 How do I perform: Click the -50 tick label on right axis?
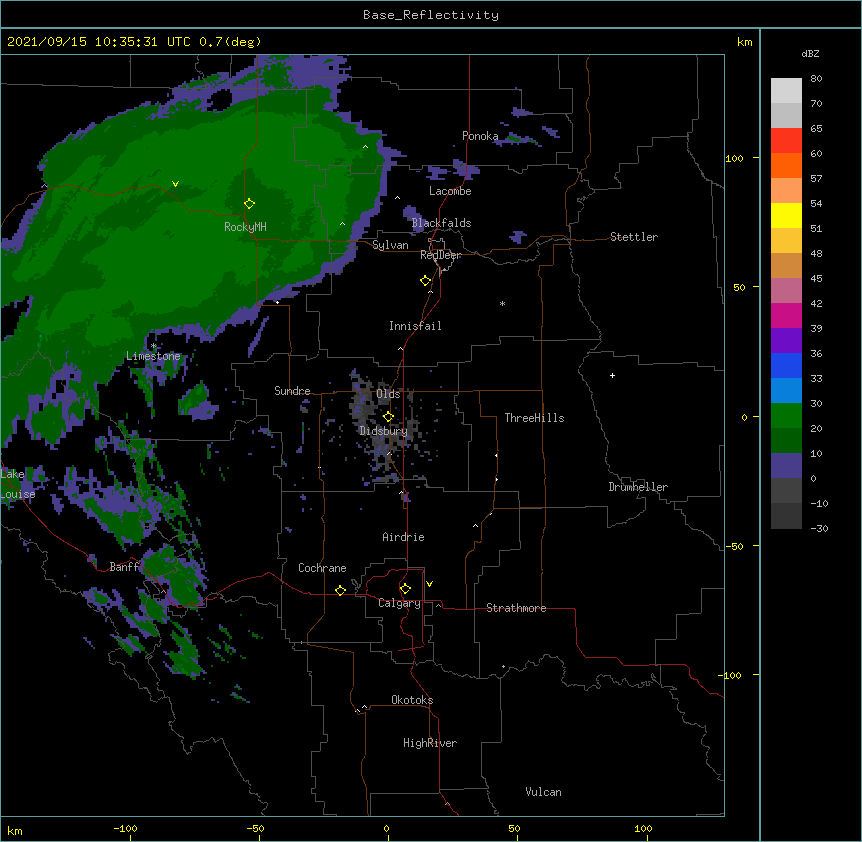coord(734,546)
